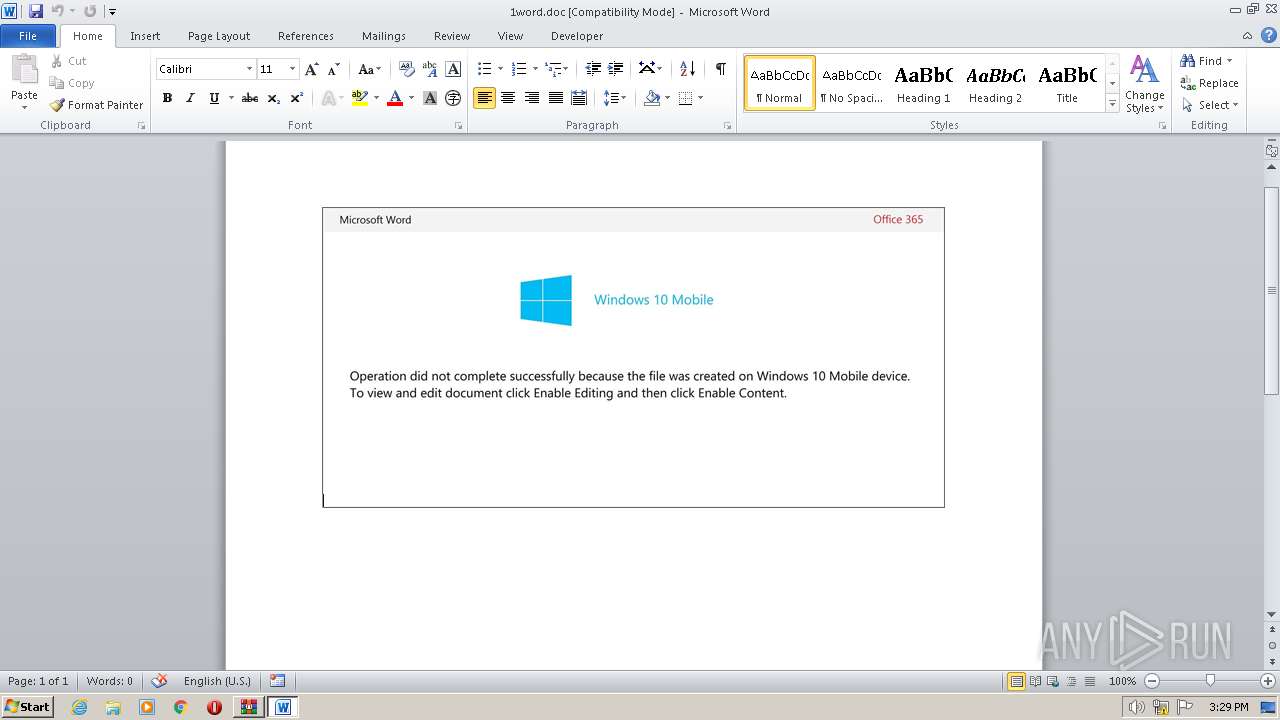The width and height of the screenshot is (1280, 720).
Task: Click the Enclose Characters icon
Action: click(x=453, y=98)
